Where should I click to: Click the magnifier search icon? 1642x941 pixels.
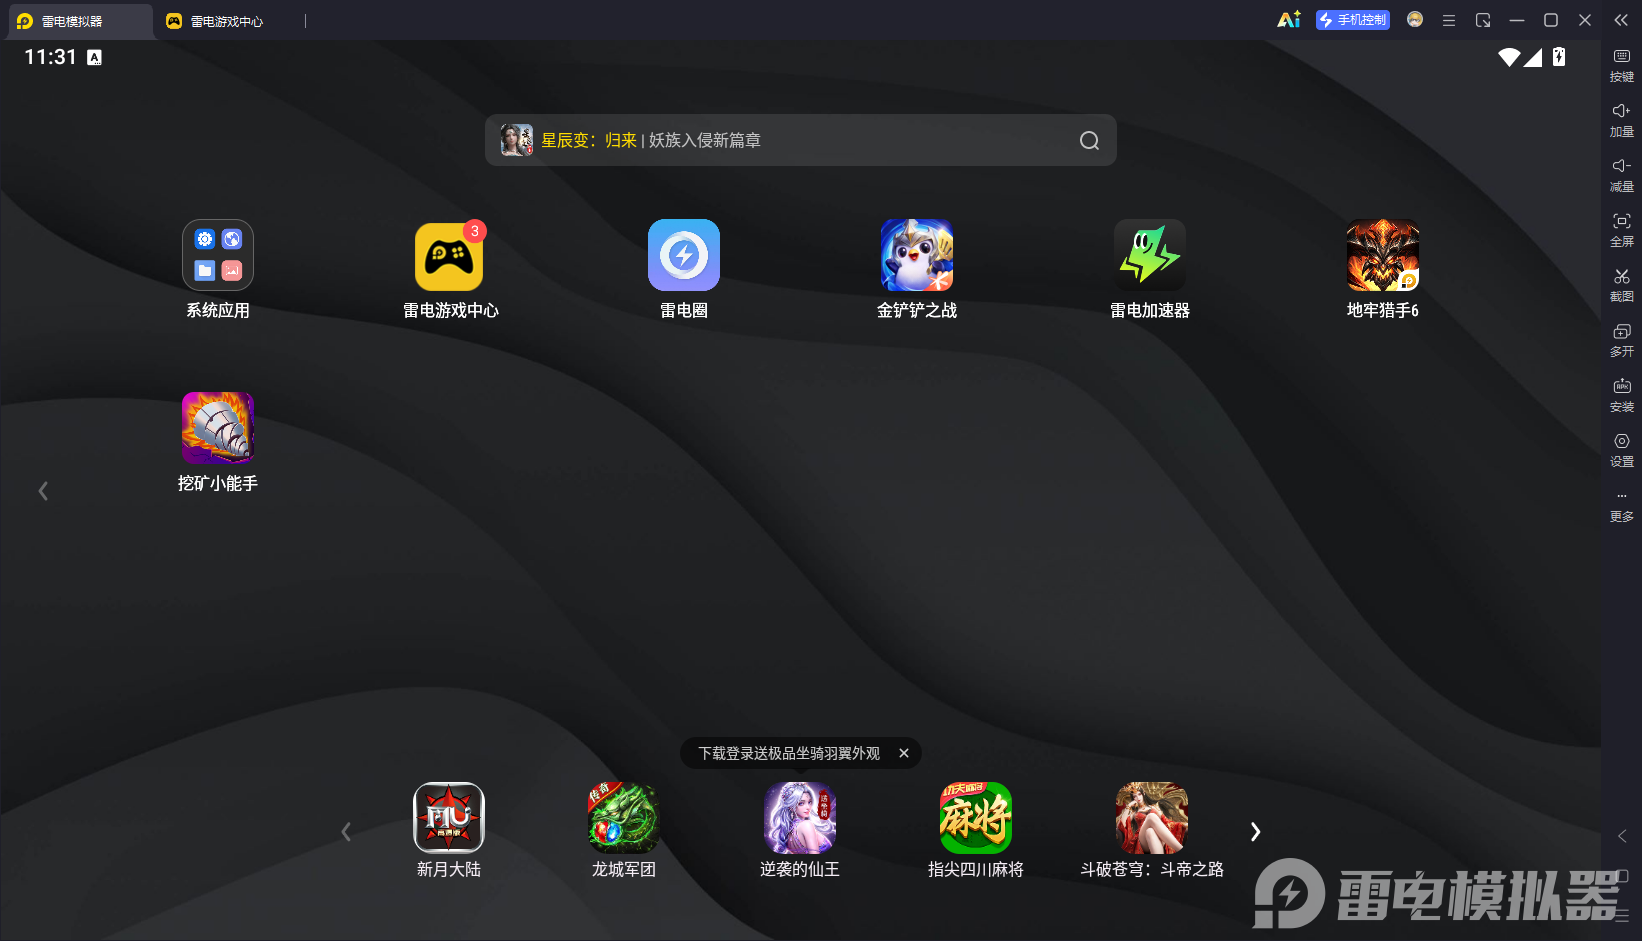coord(1089,141)
